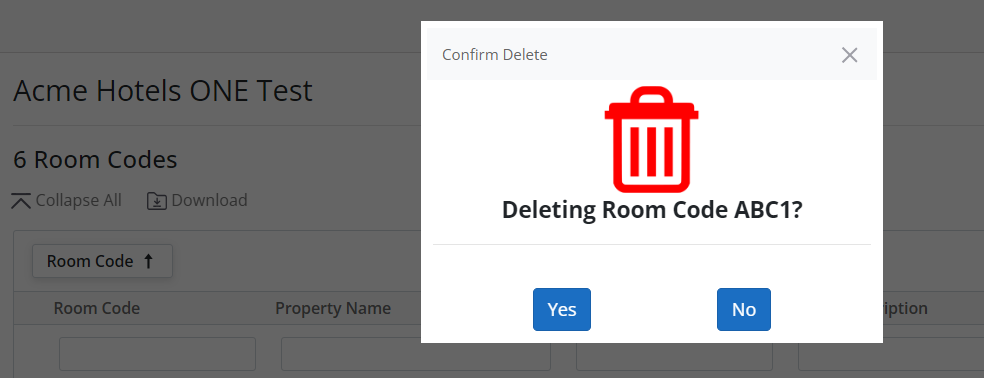Click the Confirm Delete dialog title
This screenshot has height=378, width=984.
coord(495,55)
